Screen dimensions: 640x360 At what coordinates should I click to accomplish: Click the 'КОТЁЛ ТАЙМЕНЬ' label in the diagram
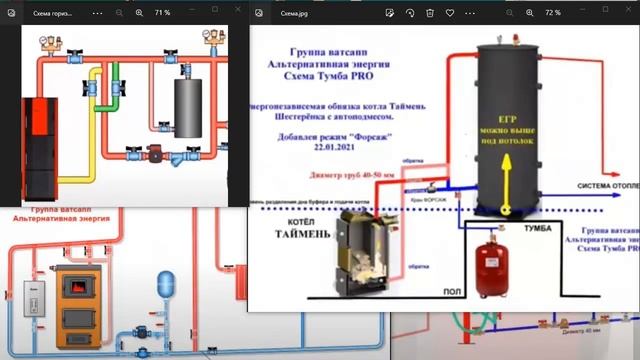point(302,229)
